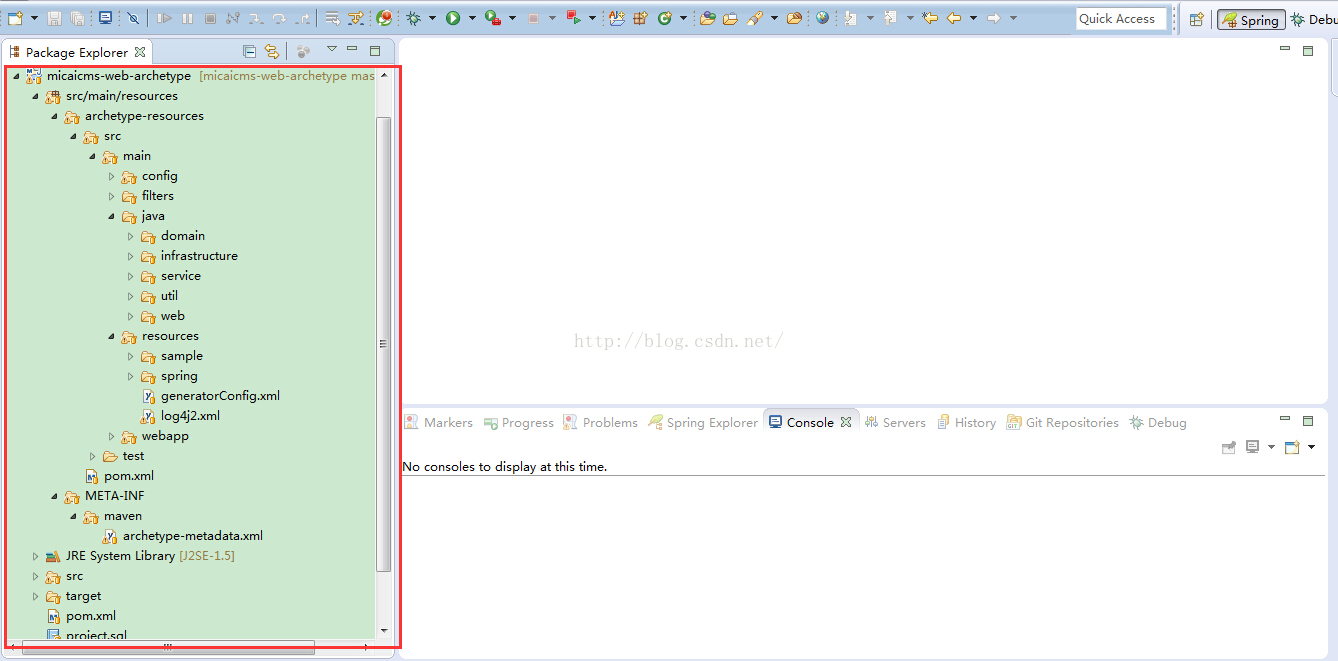Expand the JRE System Library node

pos(36,556)
